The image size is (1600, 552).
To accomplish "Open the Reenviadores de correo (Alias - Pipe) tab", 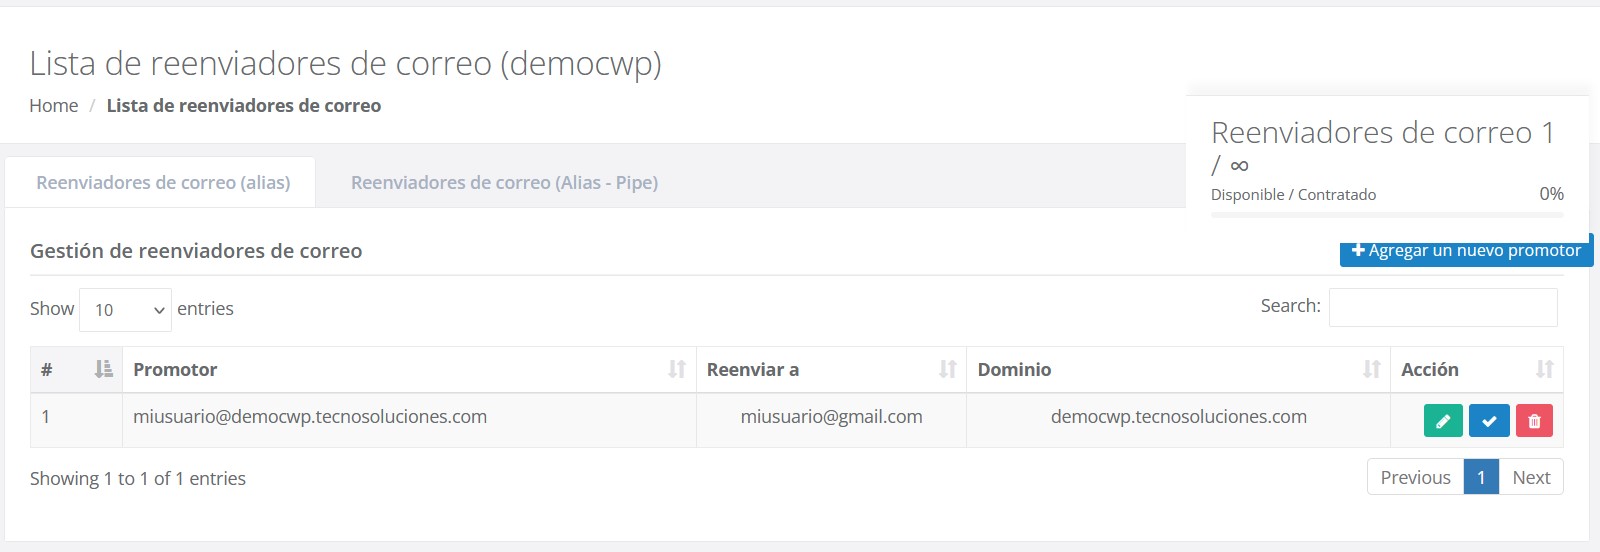I will coord(504,183).
